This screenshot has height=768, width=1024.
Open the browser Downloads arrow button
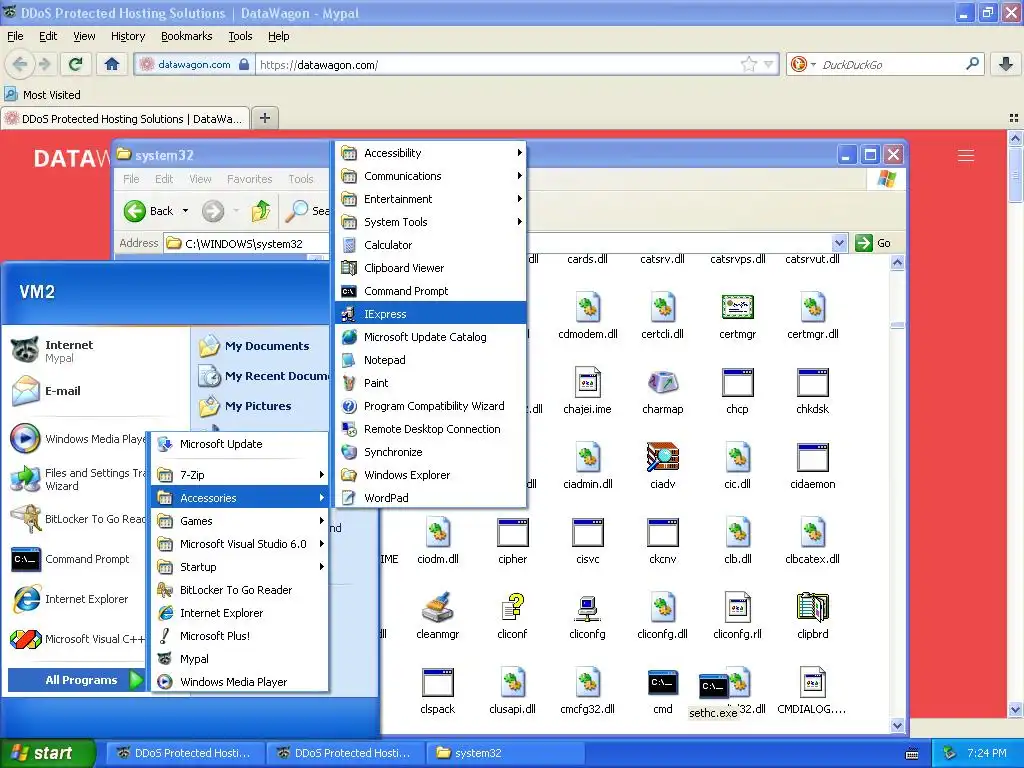click(x=1006, y=64)
